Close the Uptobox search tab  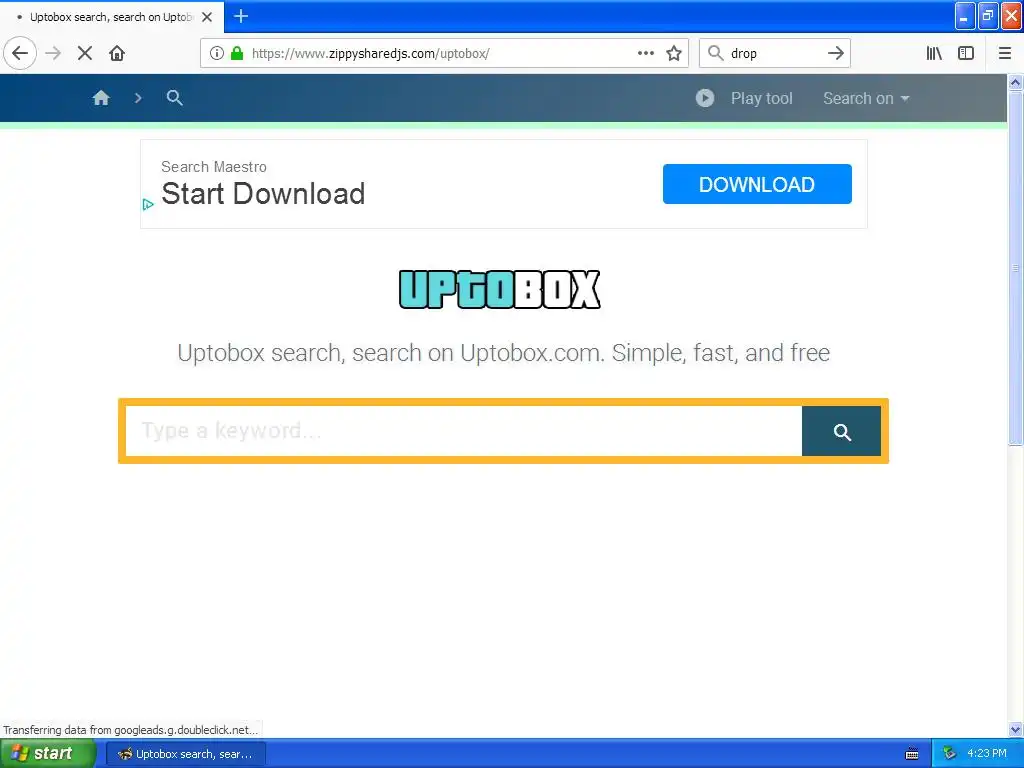[x=207, y=17]
